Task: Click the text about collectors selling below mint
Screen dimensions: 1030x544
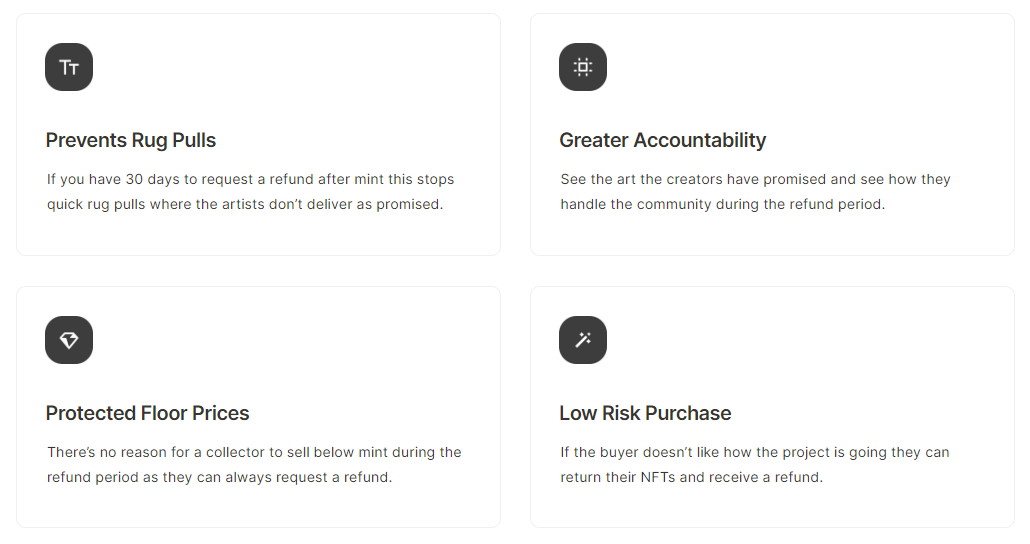Action: 254,465
